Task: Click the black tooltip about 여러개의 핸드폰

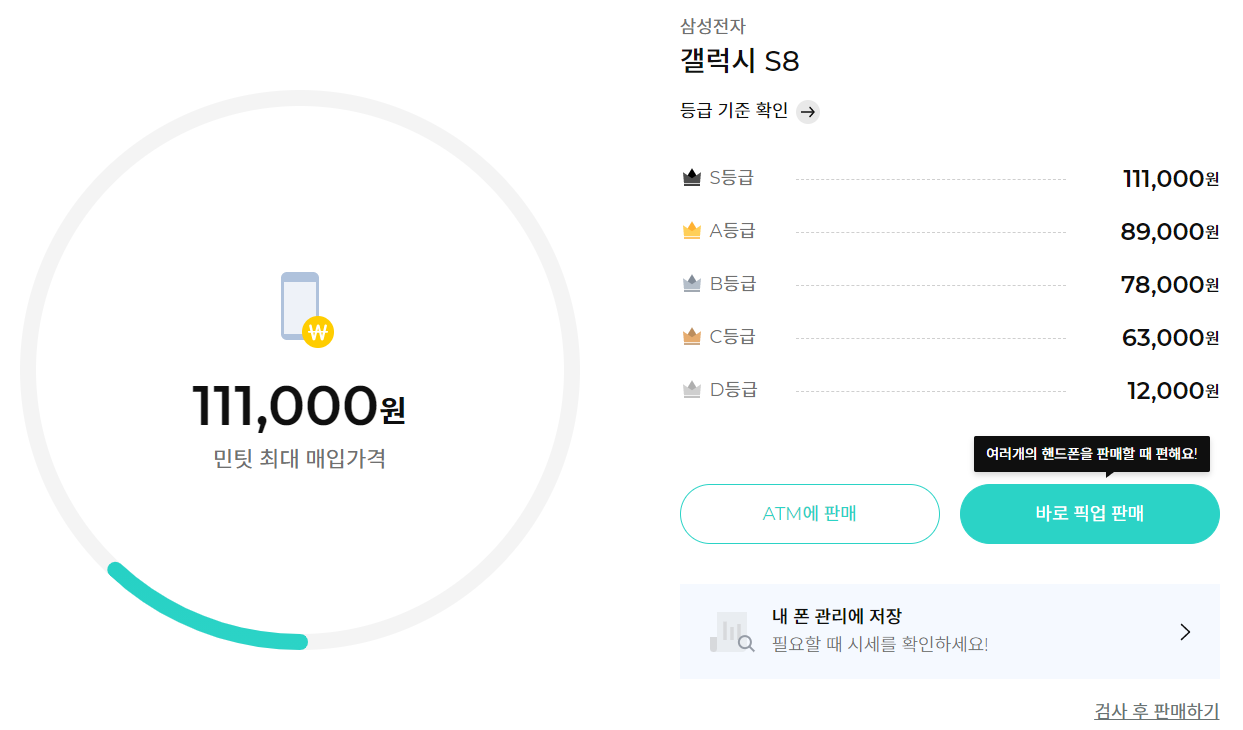Action: [1092, 454]
